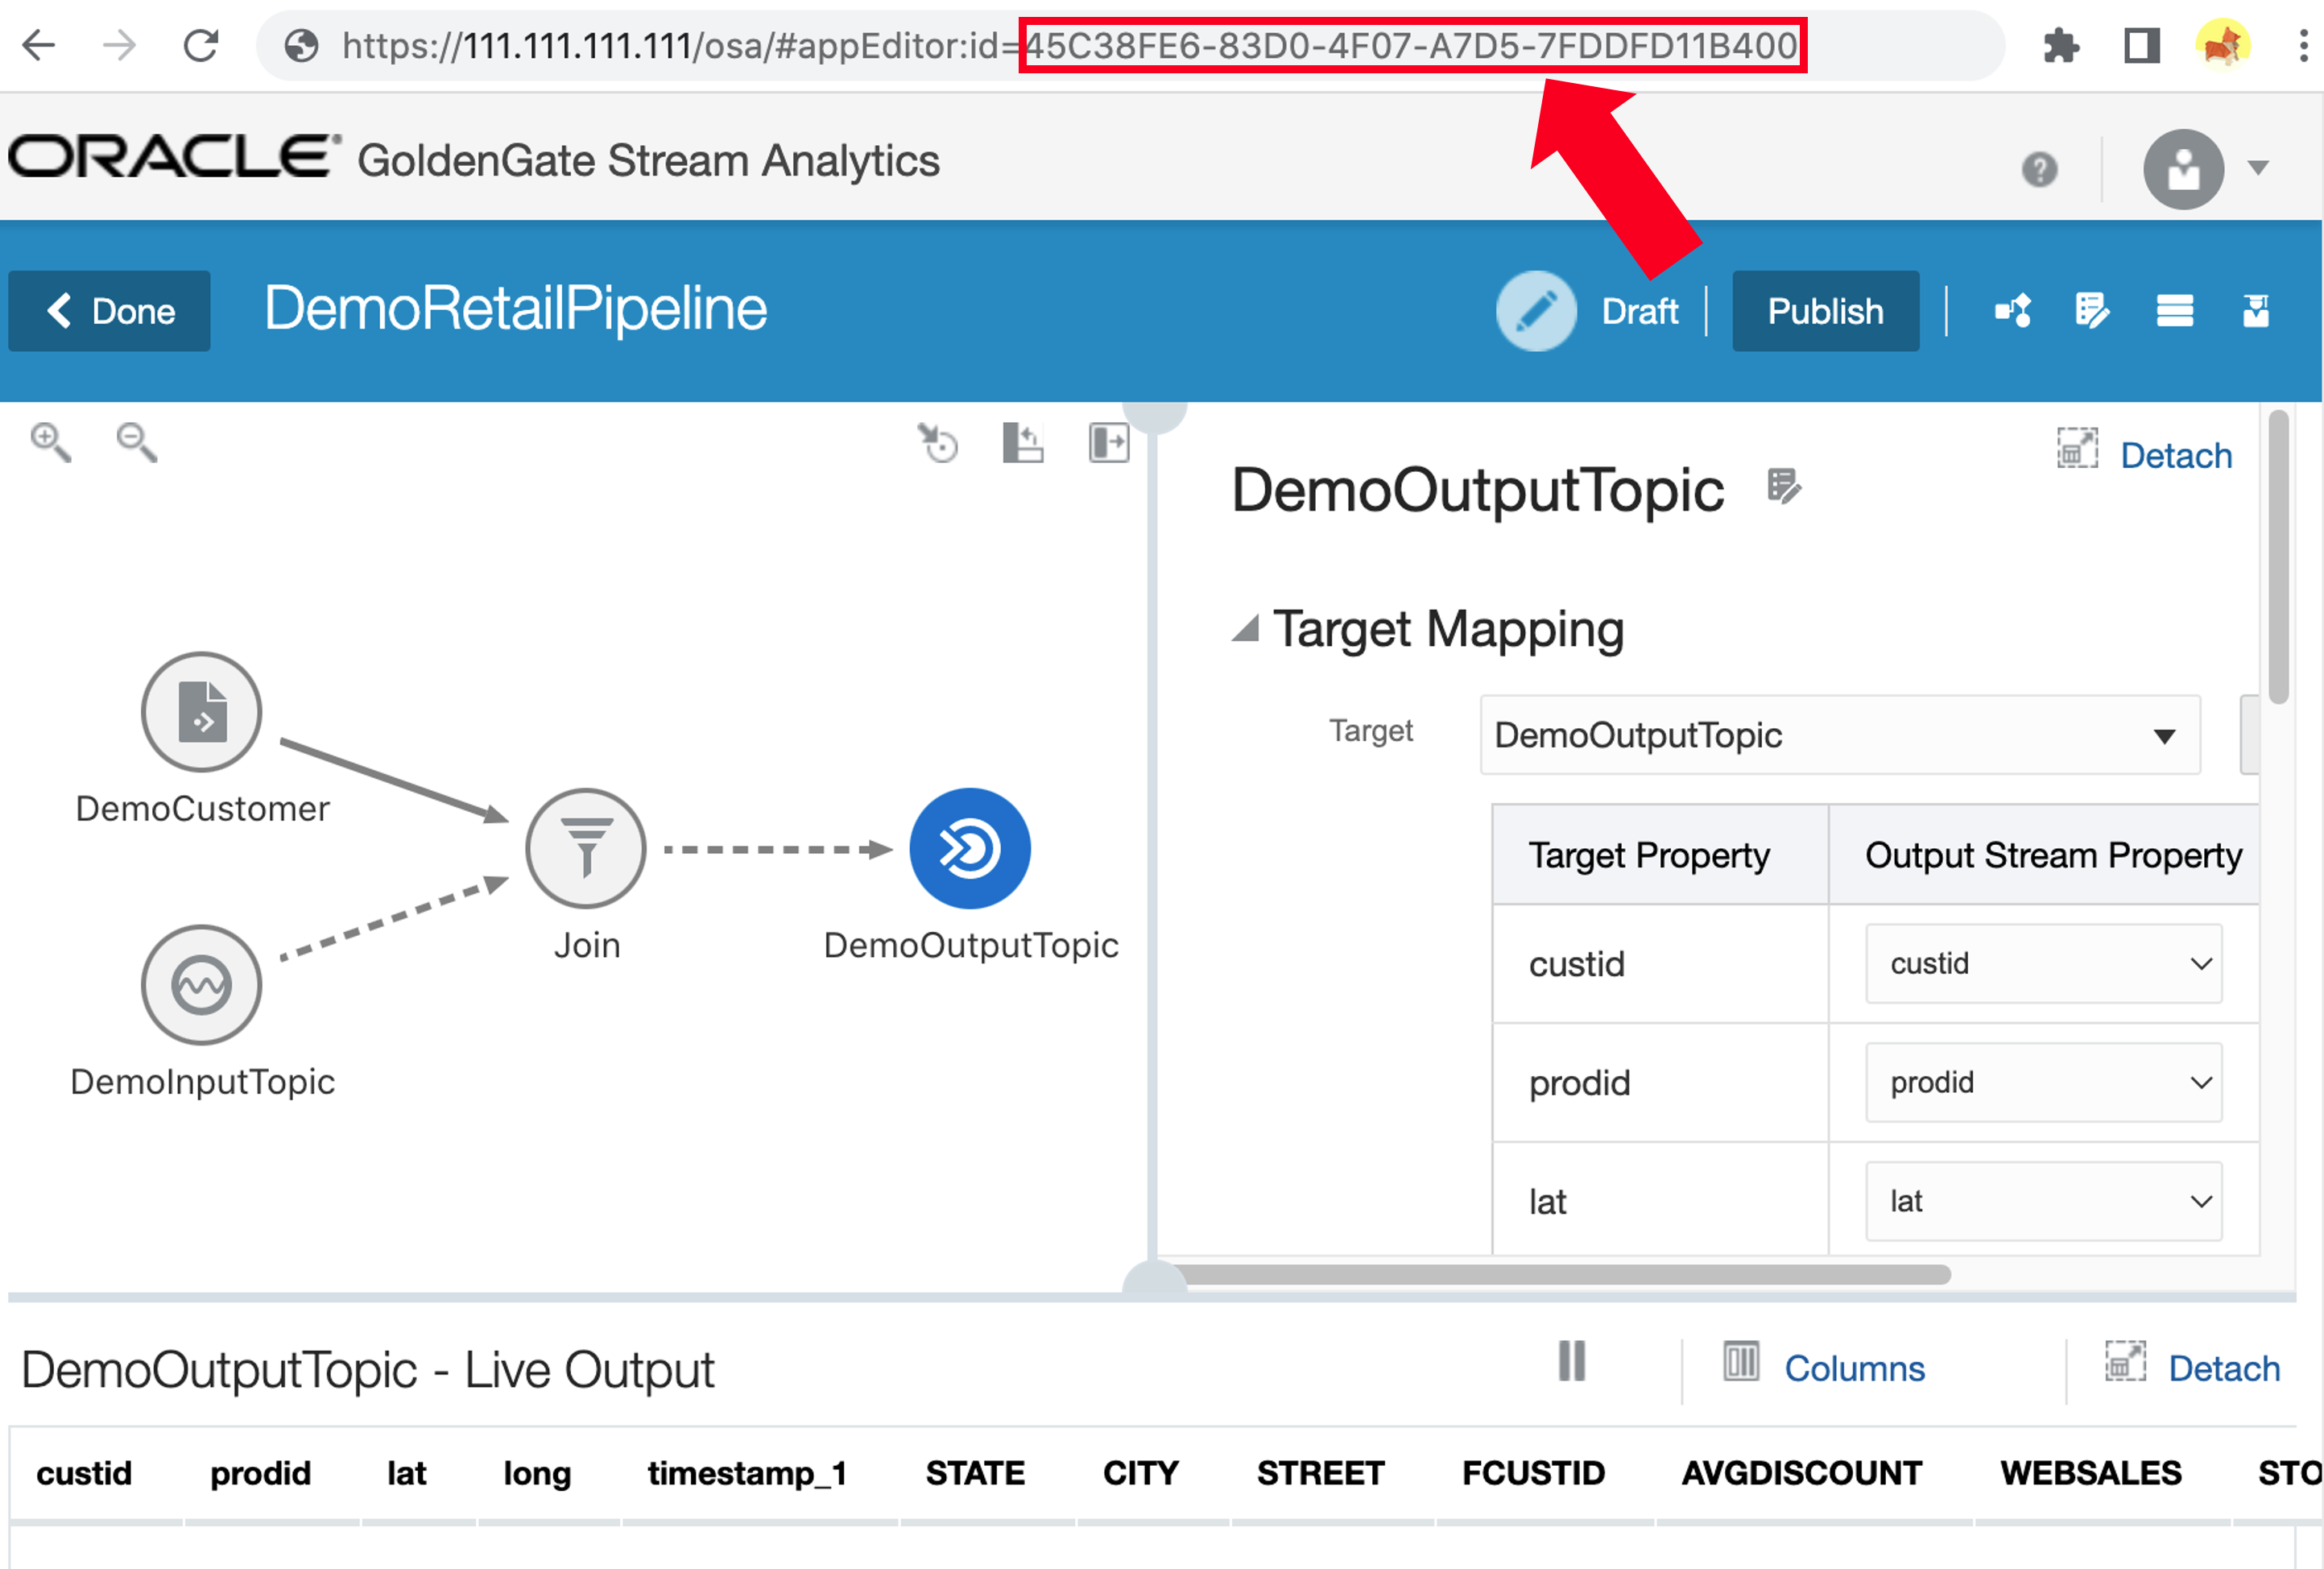
Task: Reset the canvas view to fit
Action: point(937,443)
